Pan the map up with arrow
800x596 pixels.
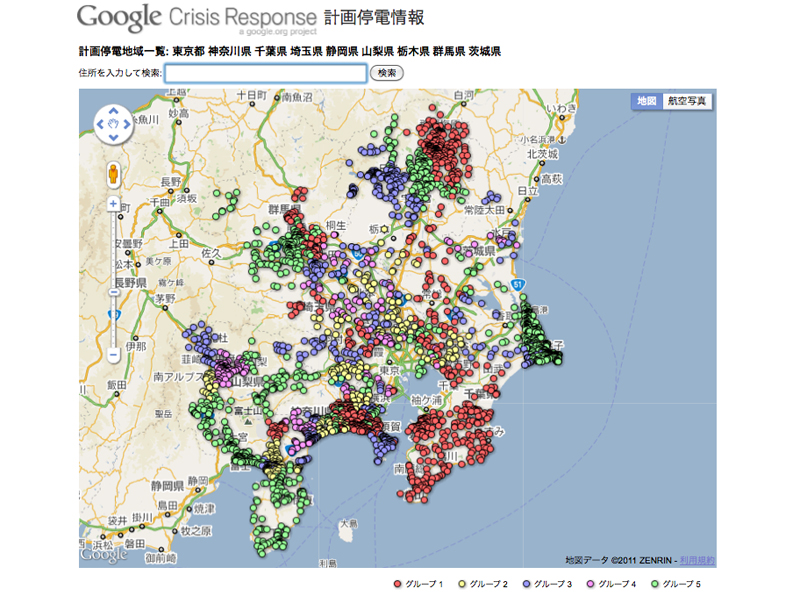[113, 112]
